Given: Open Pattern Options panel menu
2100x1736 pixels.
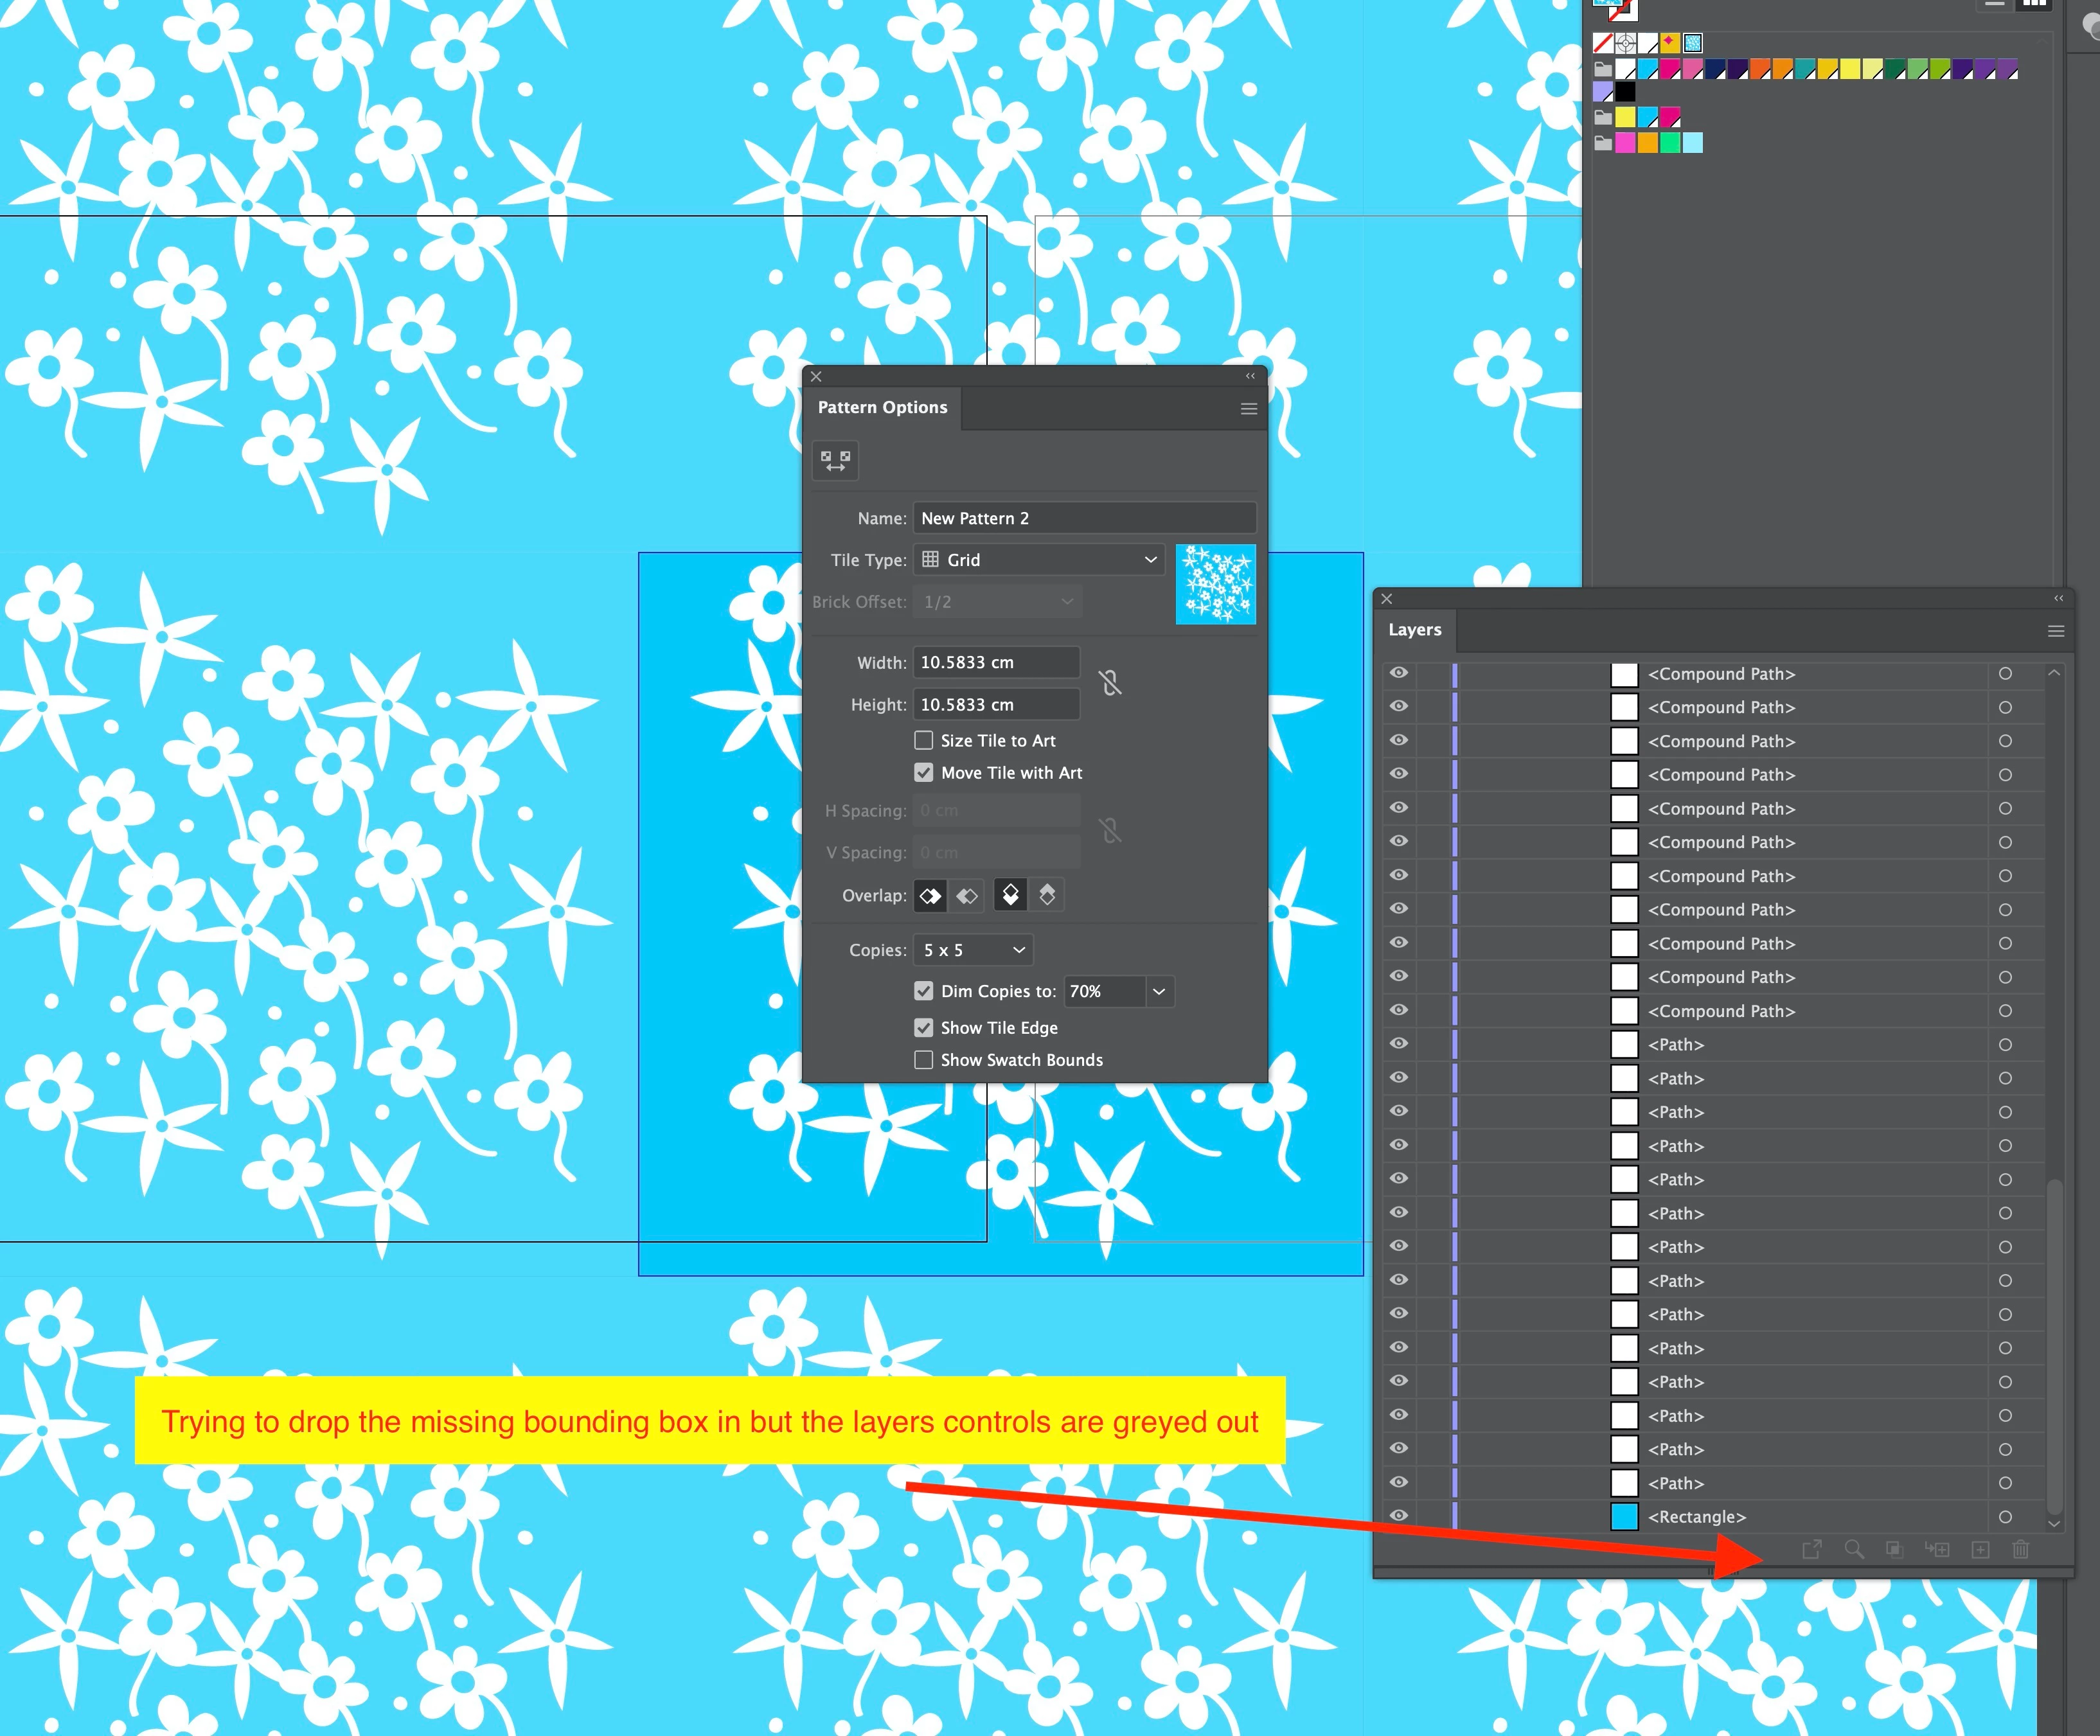Looking at the screenshot, I should [1248, 409].
